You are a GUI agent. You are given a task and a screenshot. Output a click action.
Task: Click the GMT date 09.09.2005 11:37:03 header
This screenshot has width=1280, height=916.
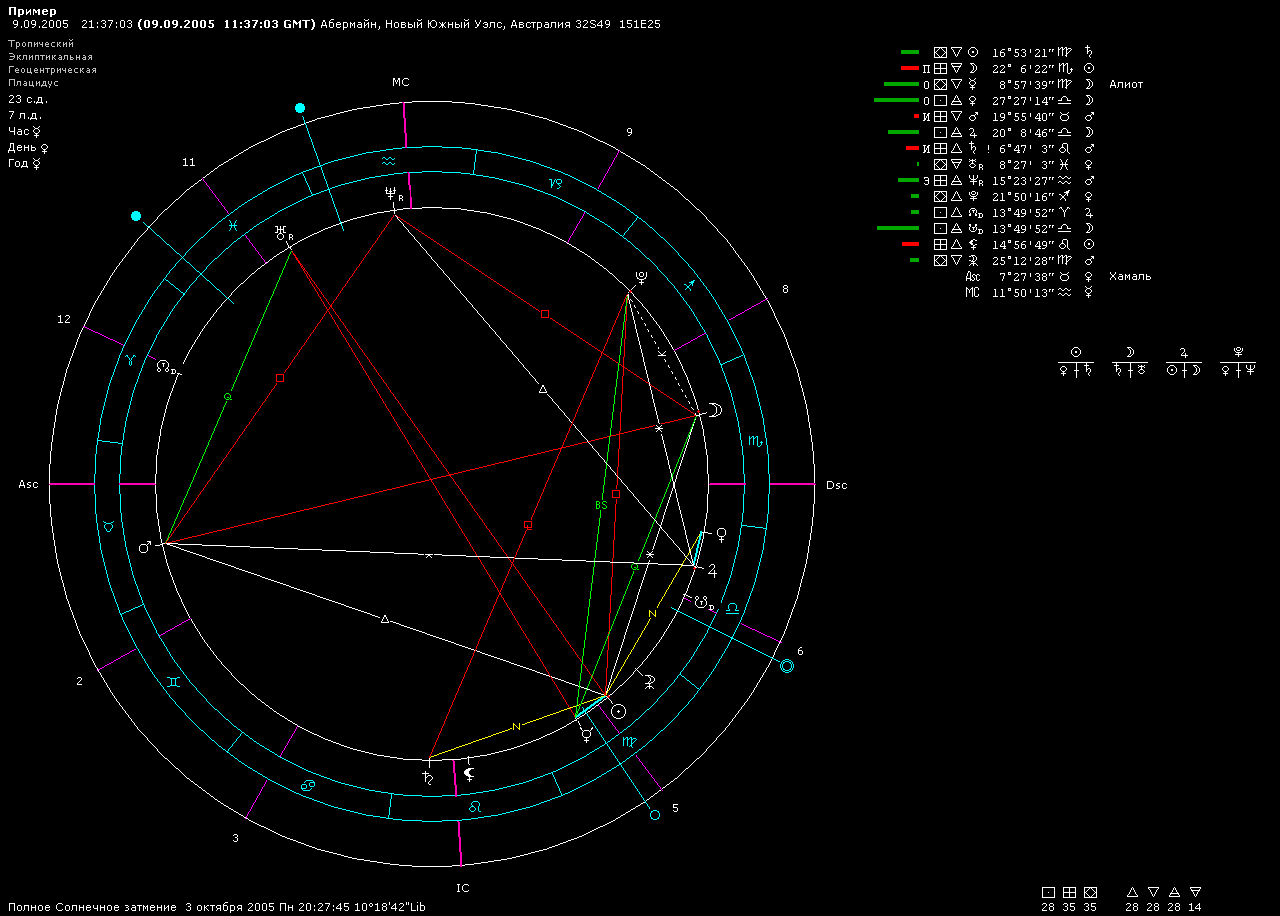[x=227, y=24]
